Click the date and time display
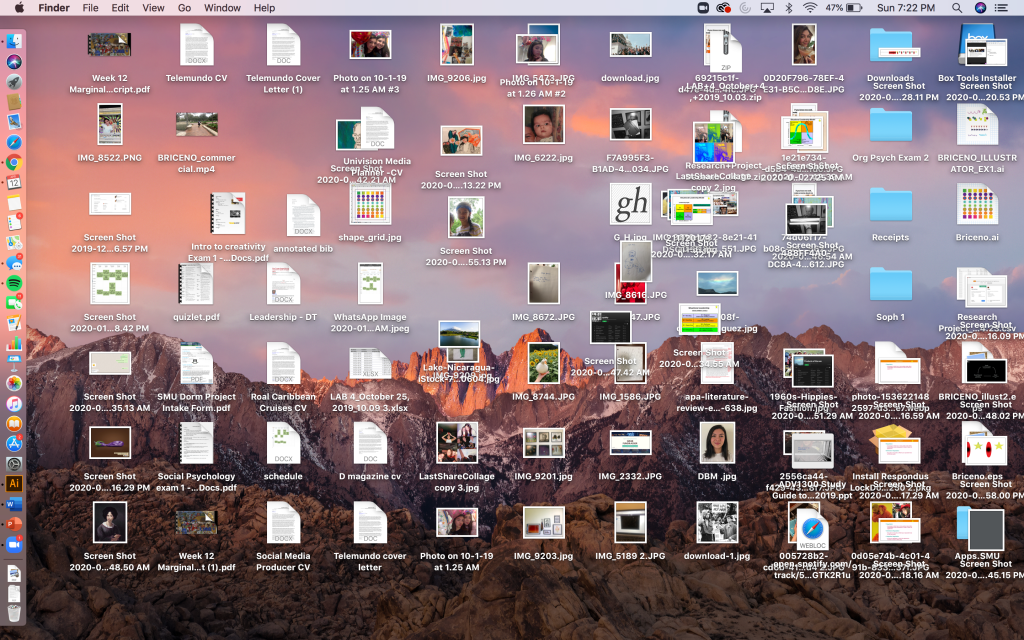The height and width of the screenshot is (640, 1024). click(x=904, y=8)
